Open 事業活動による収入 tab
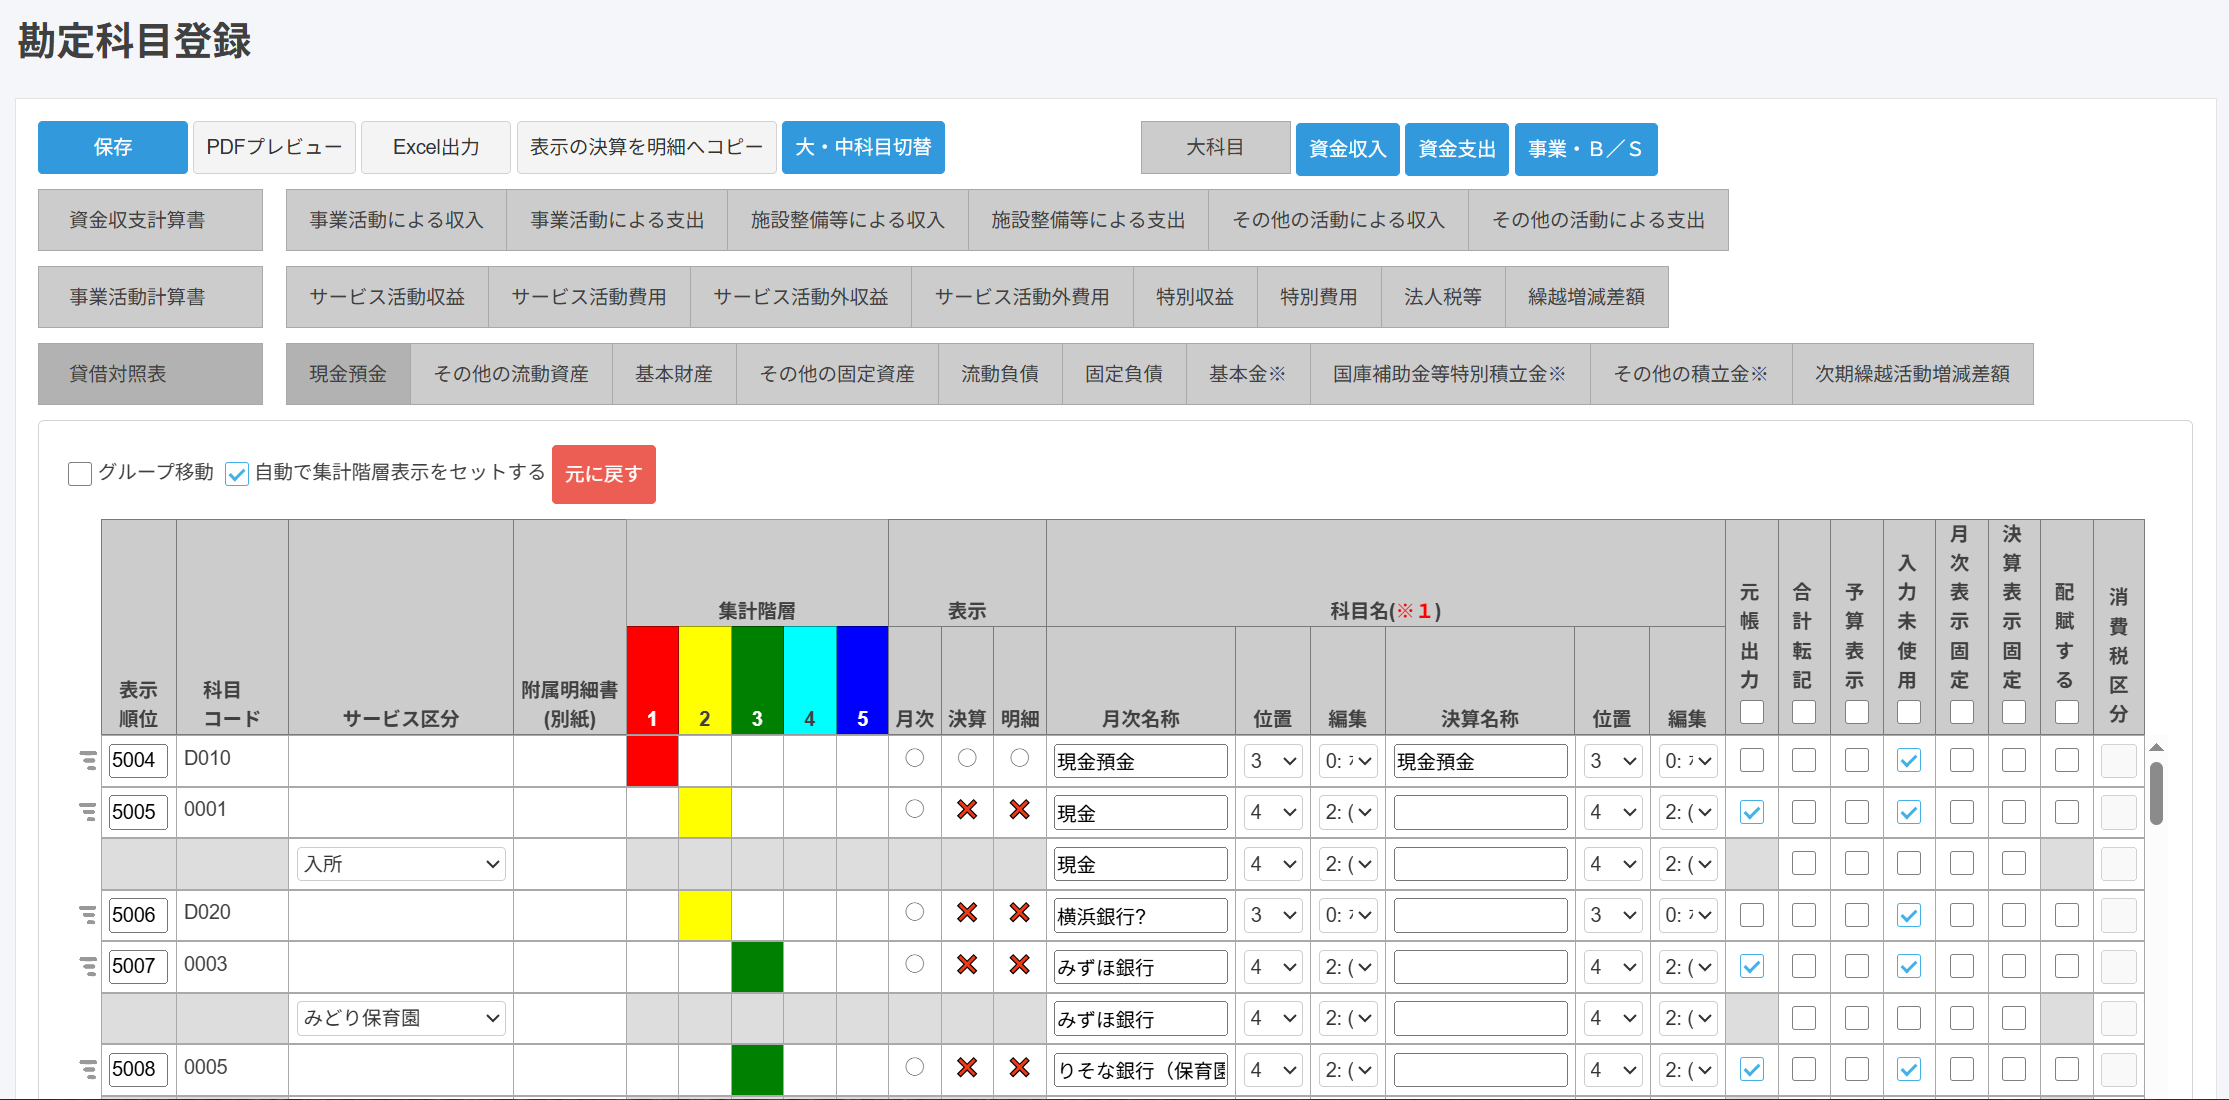This screenshot has width=2229, height=1100. [396, 220]
